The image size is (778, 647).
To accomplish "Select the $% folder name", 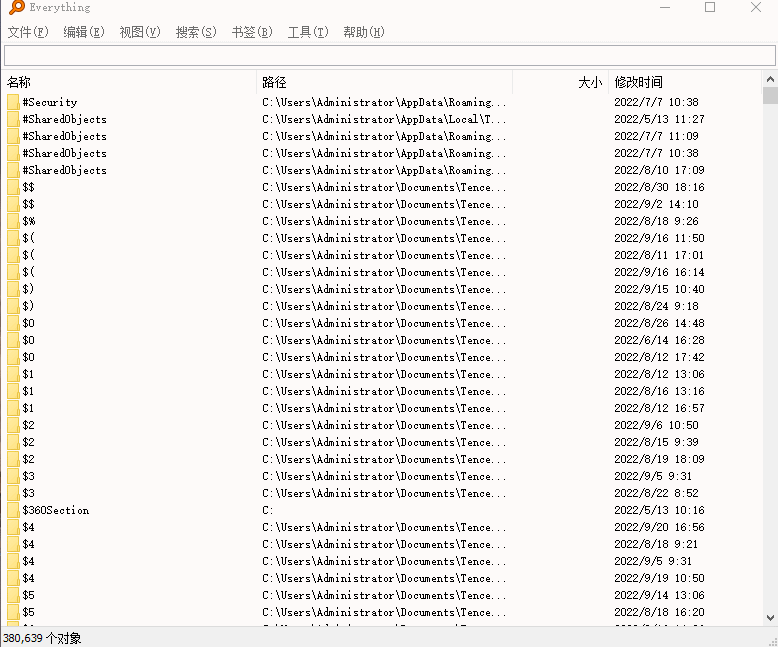I will tap(29, 221).
